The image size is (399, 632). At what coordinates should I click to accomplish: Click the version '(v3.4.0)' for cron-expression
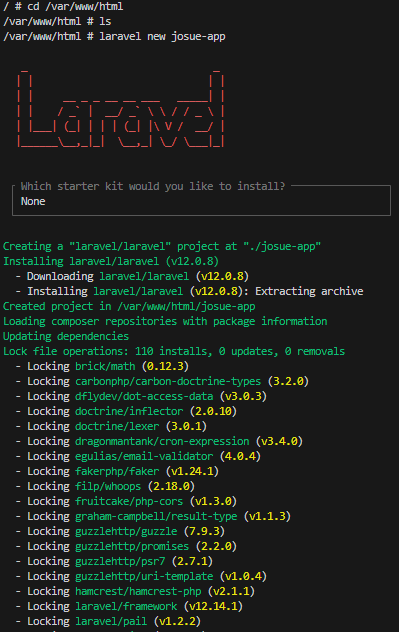point(279,441)
